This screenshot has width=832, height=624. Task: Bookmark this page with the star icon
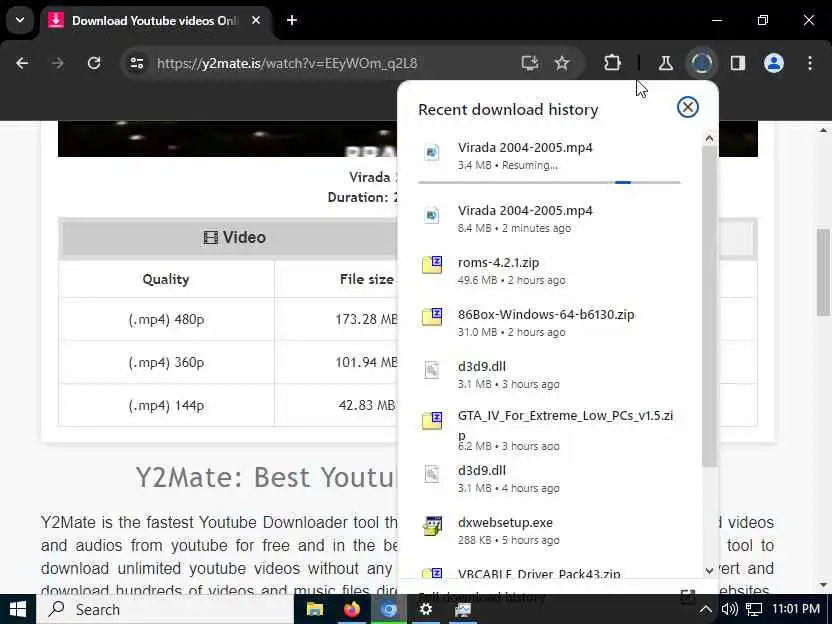coord(562,63)
